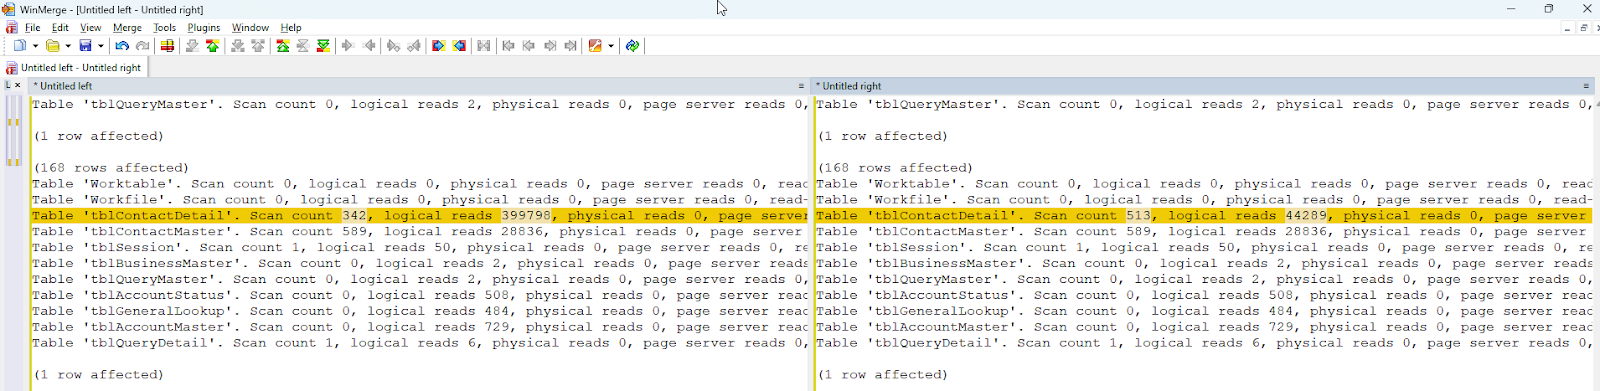This screenshot has width=1600, height=391.
Task: Expand the Options icon dropdown arrow
Action: tap(610, 46)
